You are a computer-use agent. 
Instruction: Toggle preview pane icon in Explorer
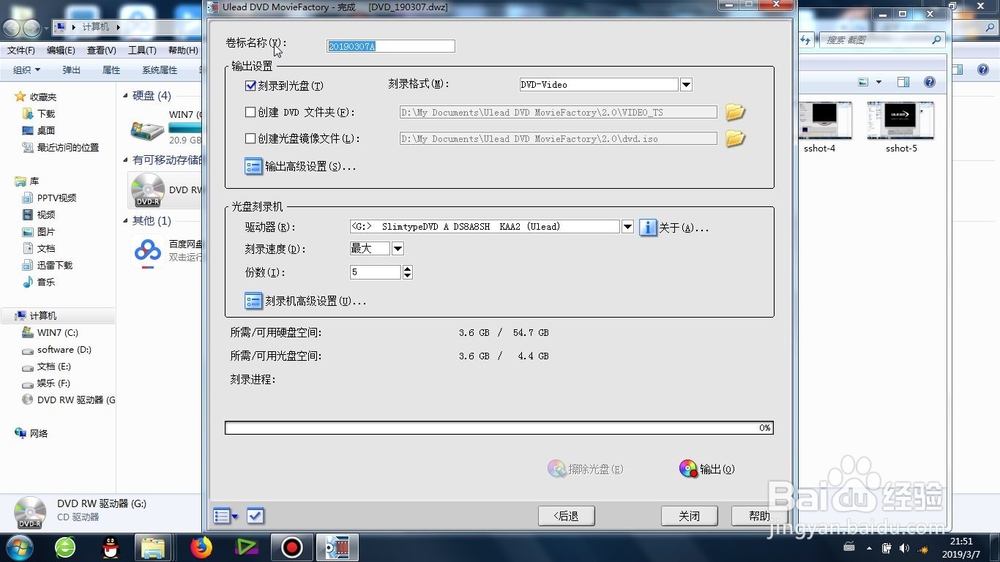(903, 82)
